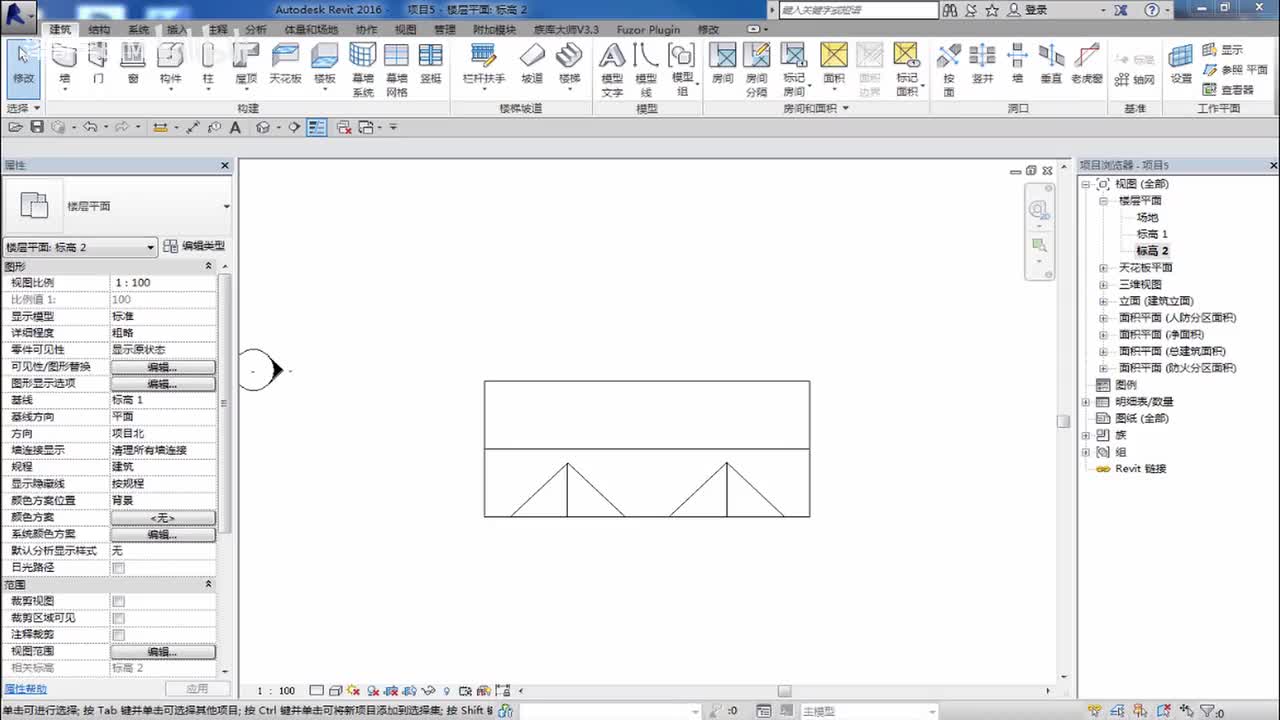This screenshot has width=1280, height=720.
Task: Click the 幕墙系统 curtain system tool
Action: 363,70
